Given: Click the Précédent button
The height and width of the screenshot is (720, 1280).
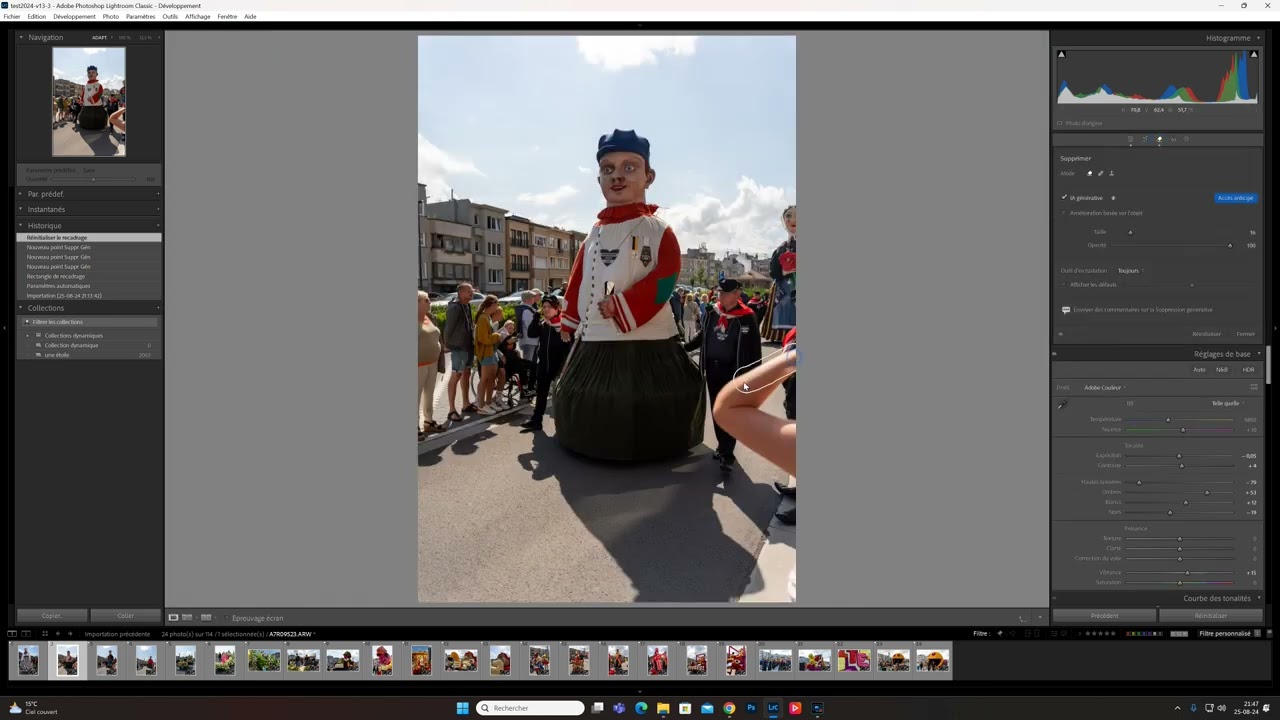Looking at the screenshot, I should pyautogui.click(x=1105, y=616).
